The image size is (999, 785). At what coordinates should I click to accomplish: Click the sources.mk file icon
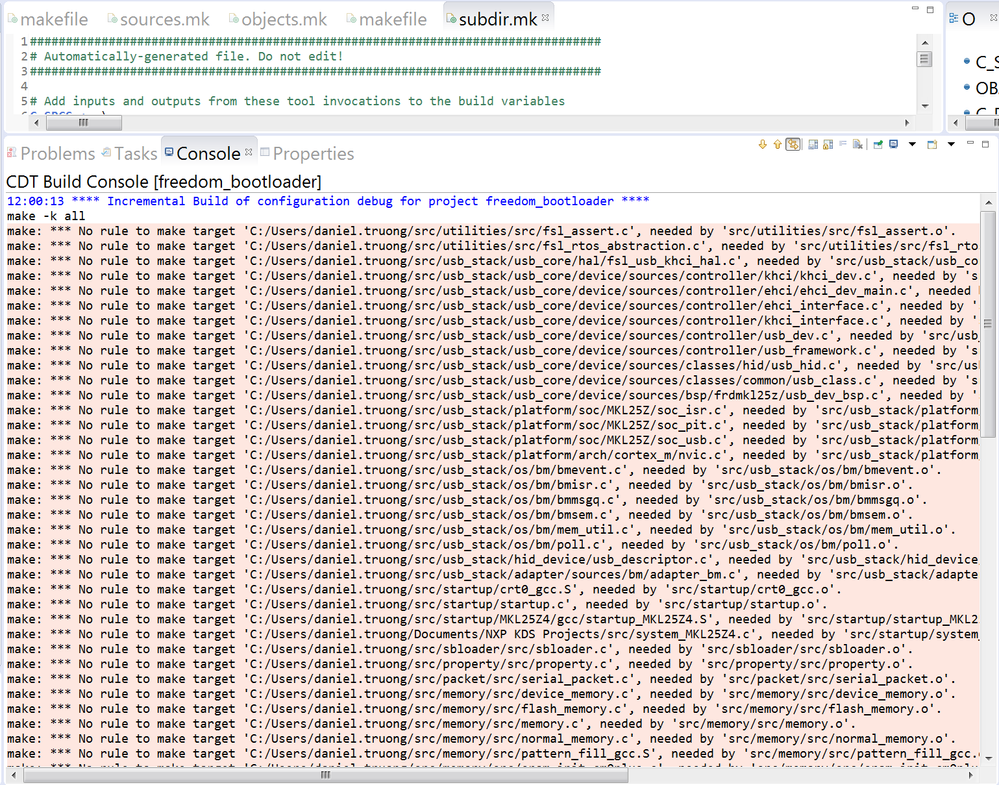click(x=113, y=19)
